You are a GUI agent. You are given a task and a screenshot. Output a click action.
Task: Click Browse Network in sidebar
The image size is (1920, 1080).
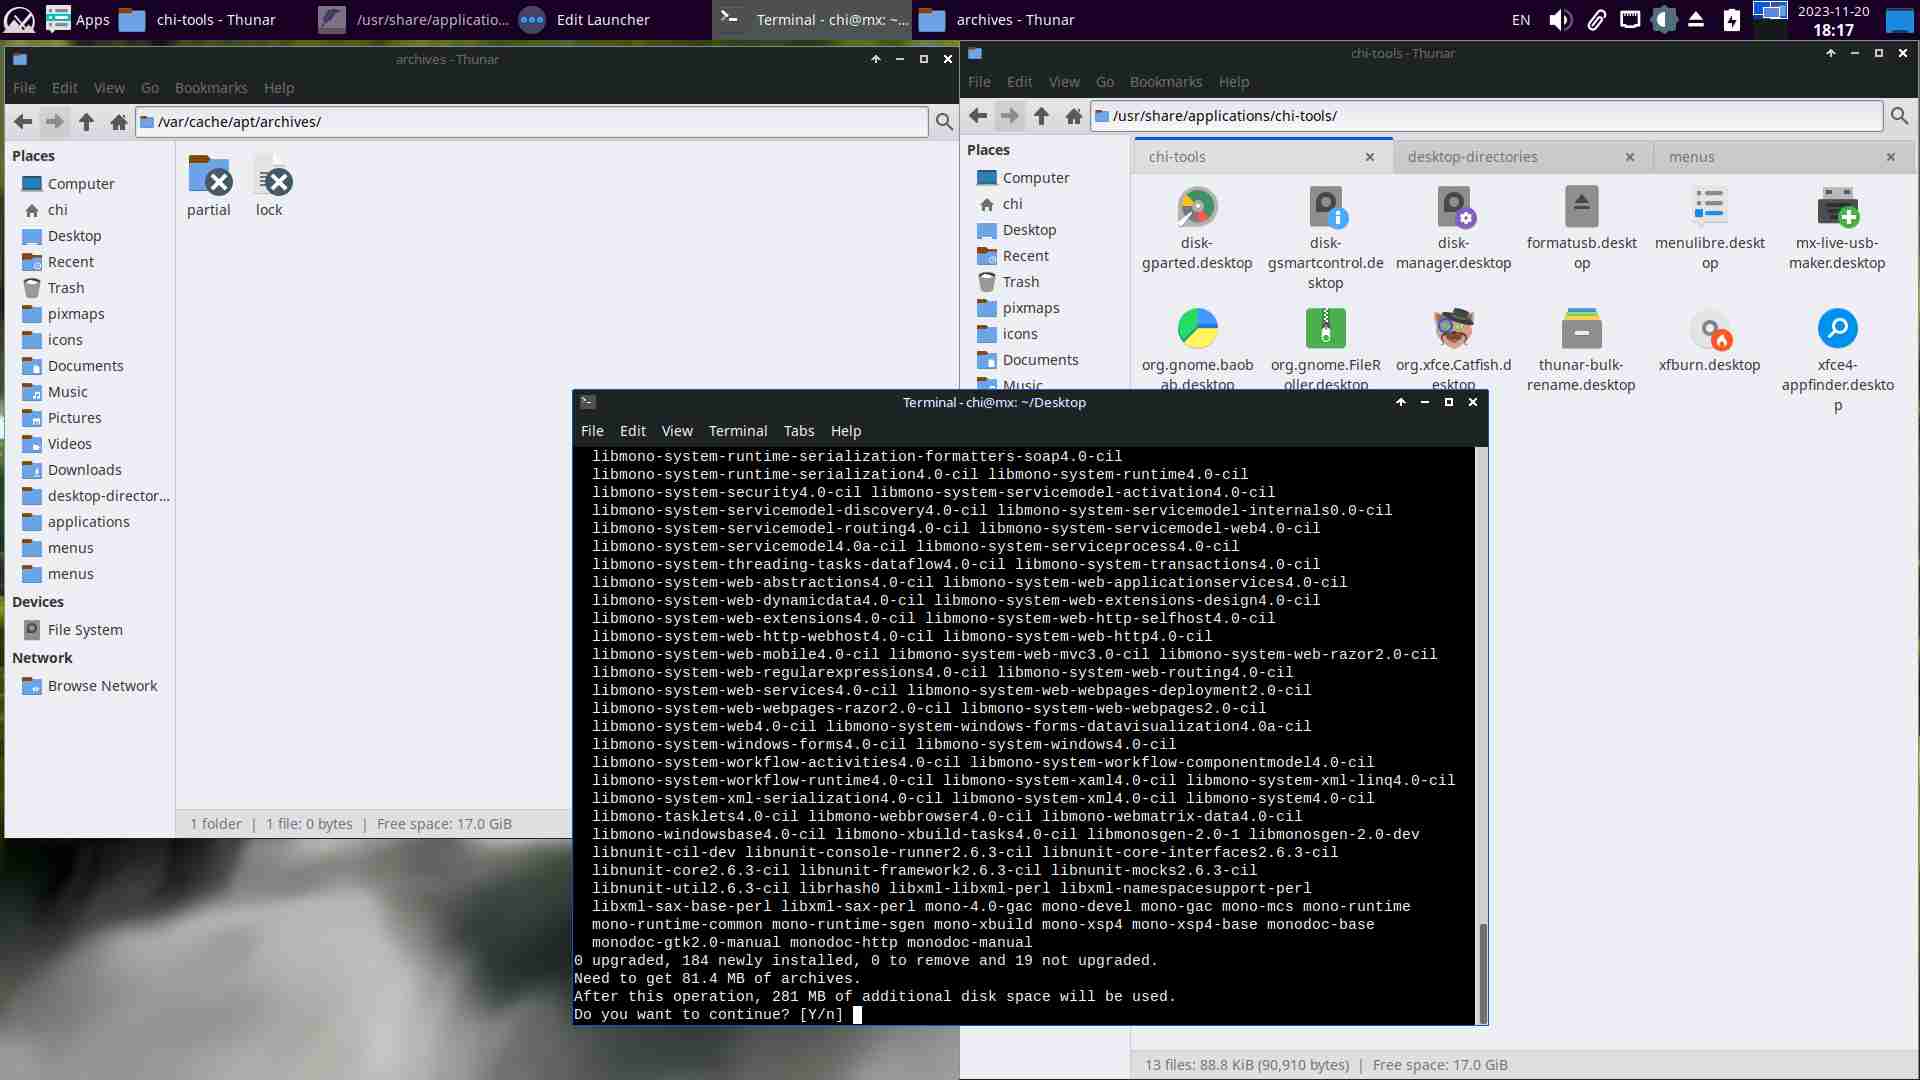coord(102,686)
